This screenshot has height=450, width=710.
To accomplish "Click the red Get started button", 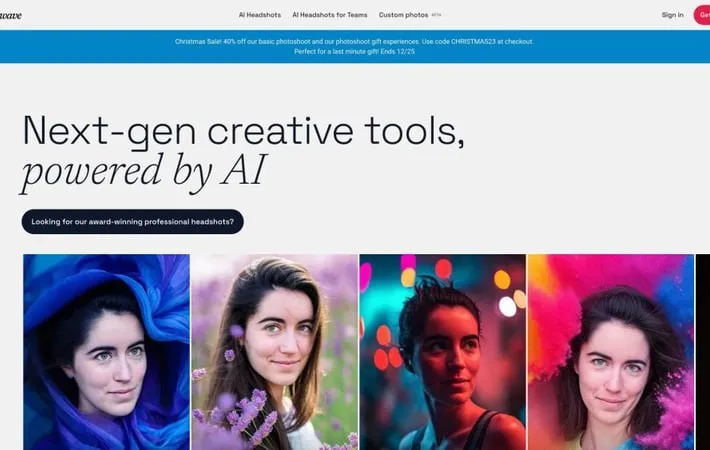I will tap(702, 15).
